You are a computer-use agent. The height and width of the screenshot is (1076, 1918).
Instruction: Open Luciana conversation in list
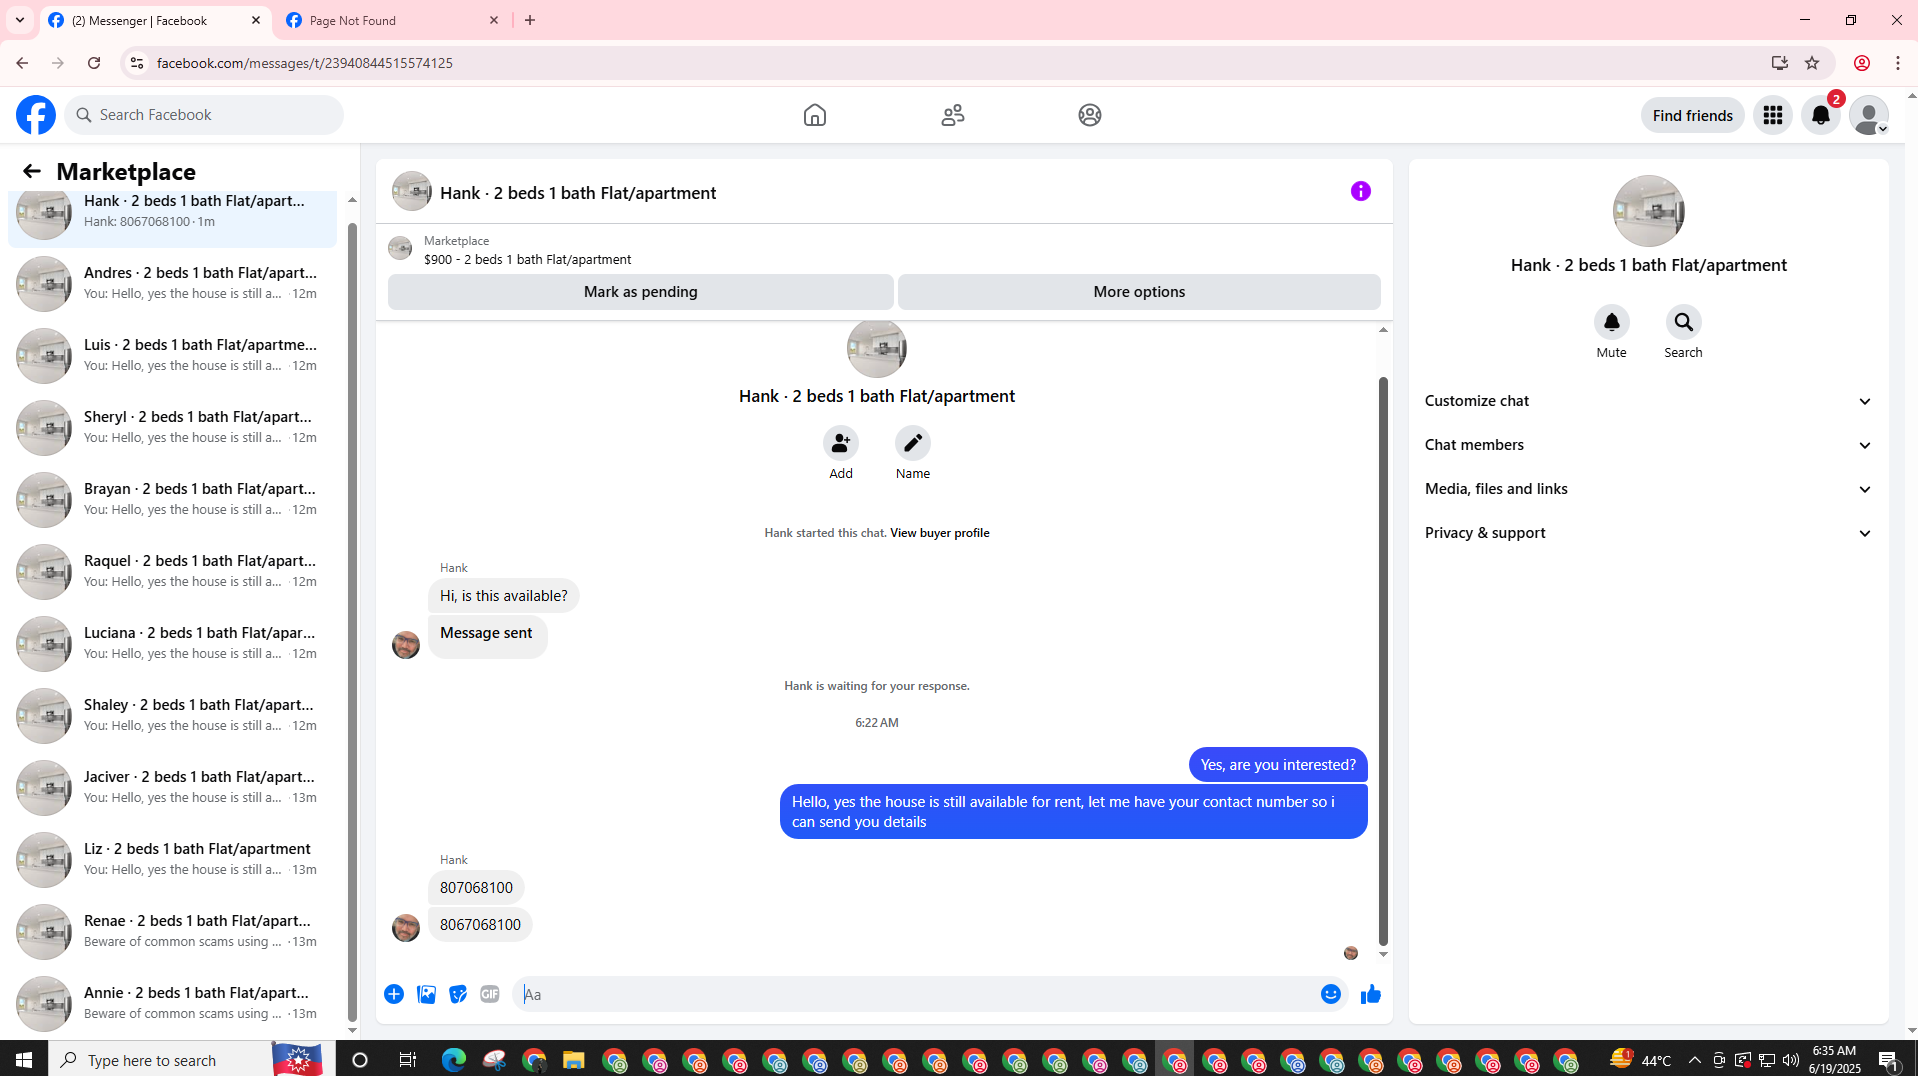pyautogui.click(x=173, y=643)
